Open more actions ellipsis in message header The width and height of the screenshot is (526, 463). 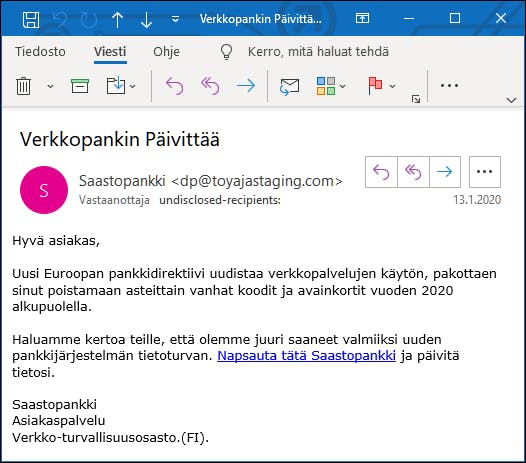(485, 172)
